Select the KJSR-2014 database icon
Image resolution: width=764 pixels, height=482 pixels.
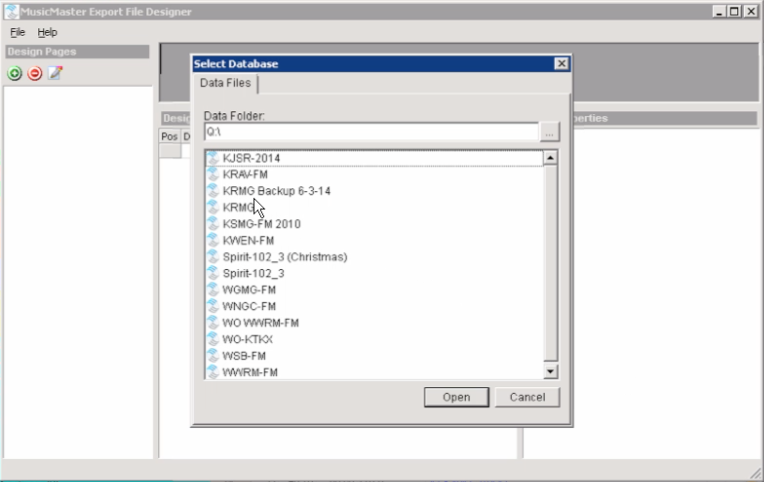tap(213, 158)
